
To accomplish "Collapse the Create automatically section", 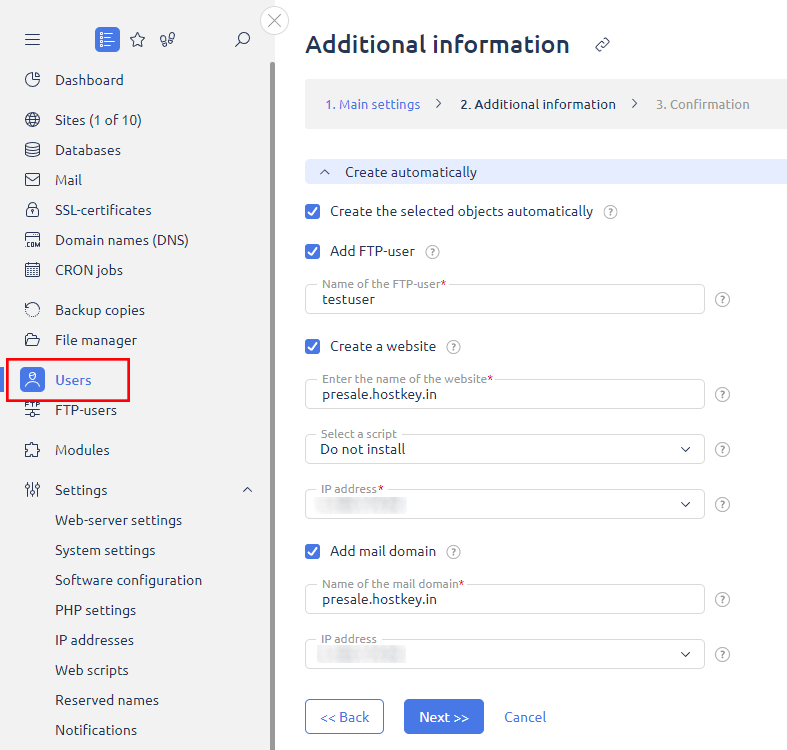I will coord(325,172).
